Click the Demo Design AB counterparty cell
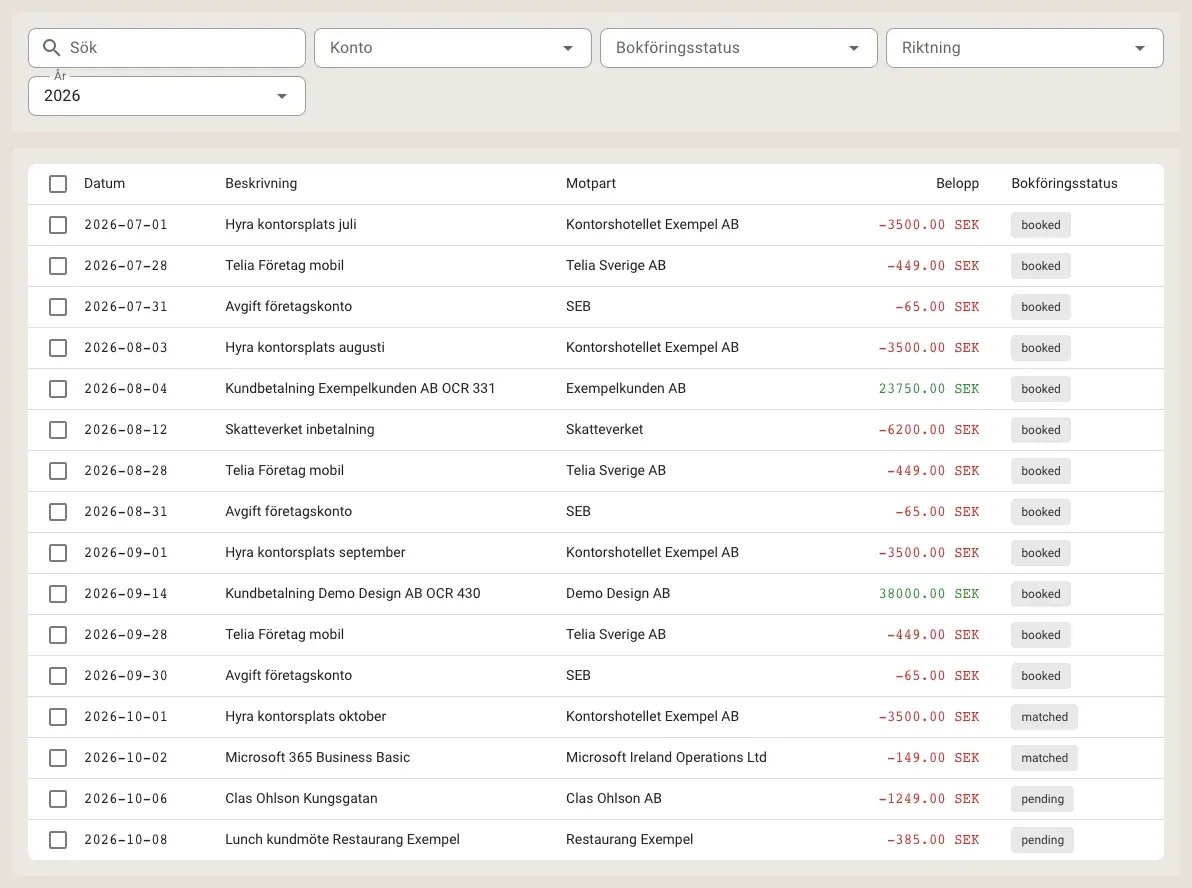This screenshot has height=888, width=1192. pos(617,594)
